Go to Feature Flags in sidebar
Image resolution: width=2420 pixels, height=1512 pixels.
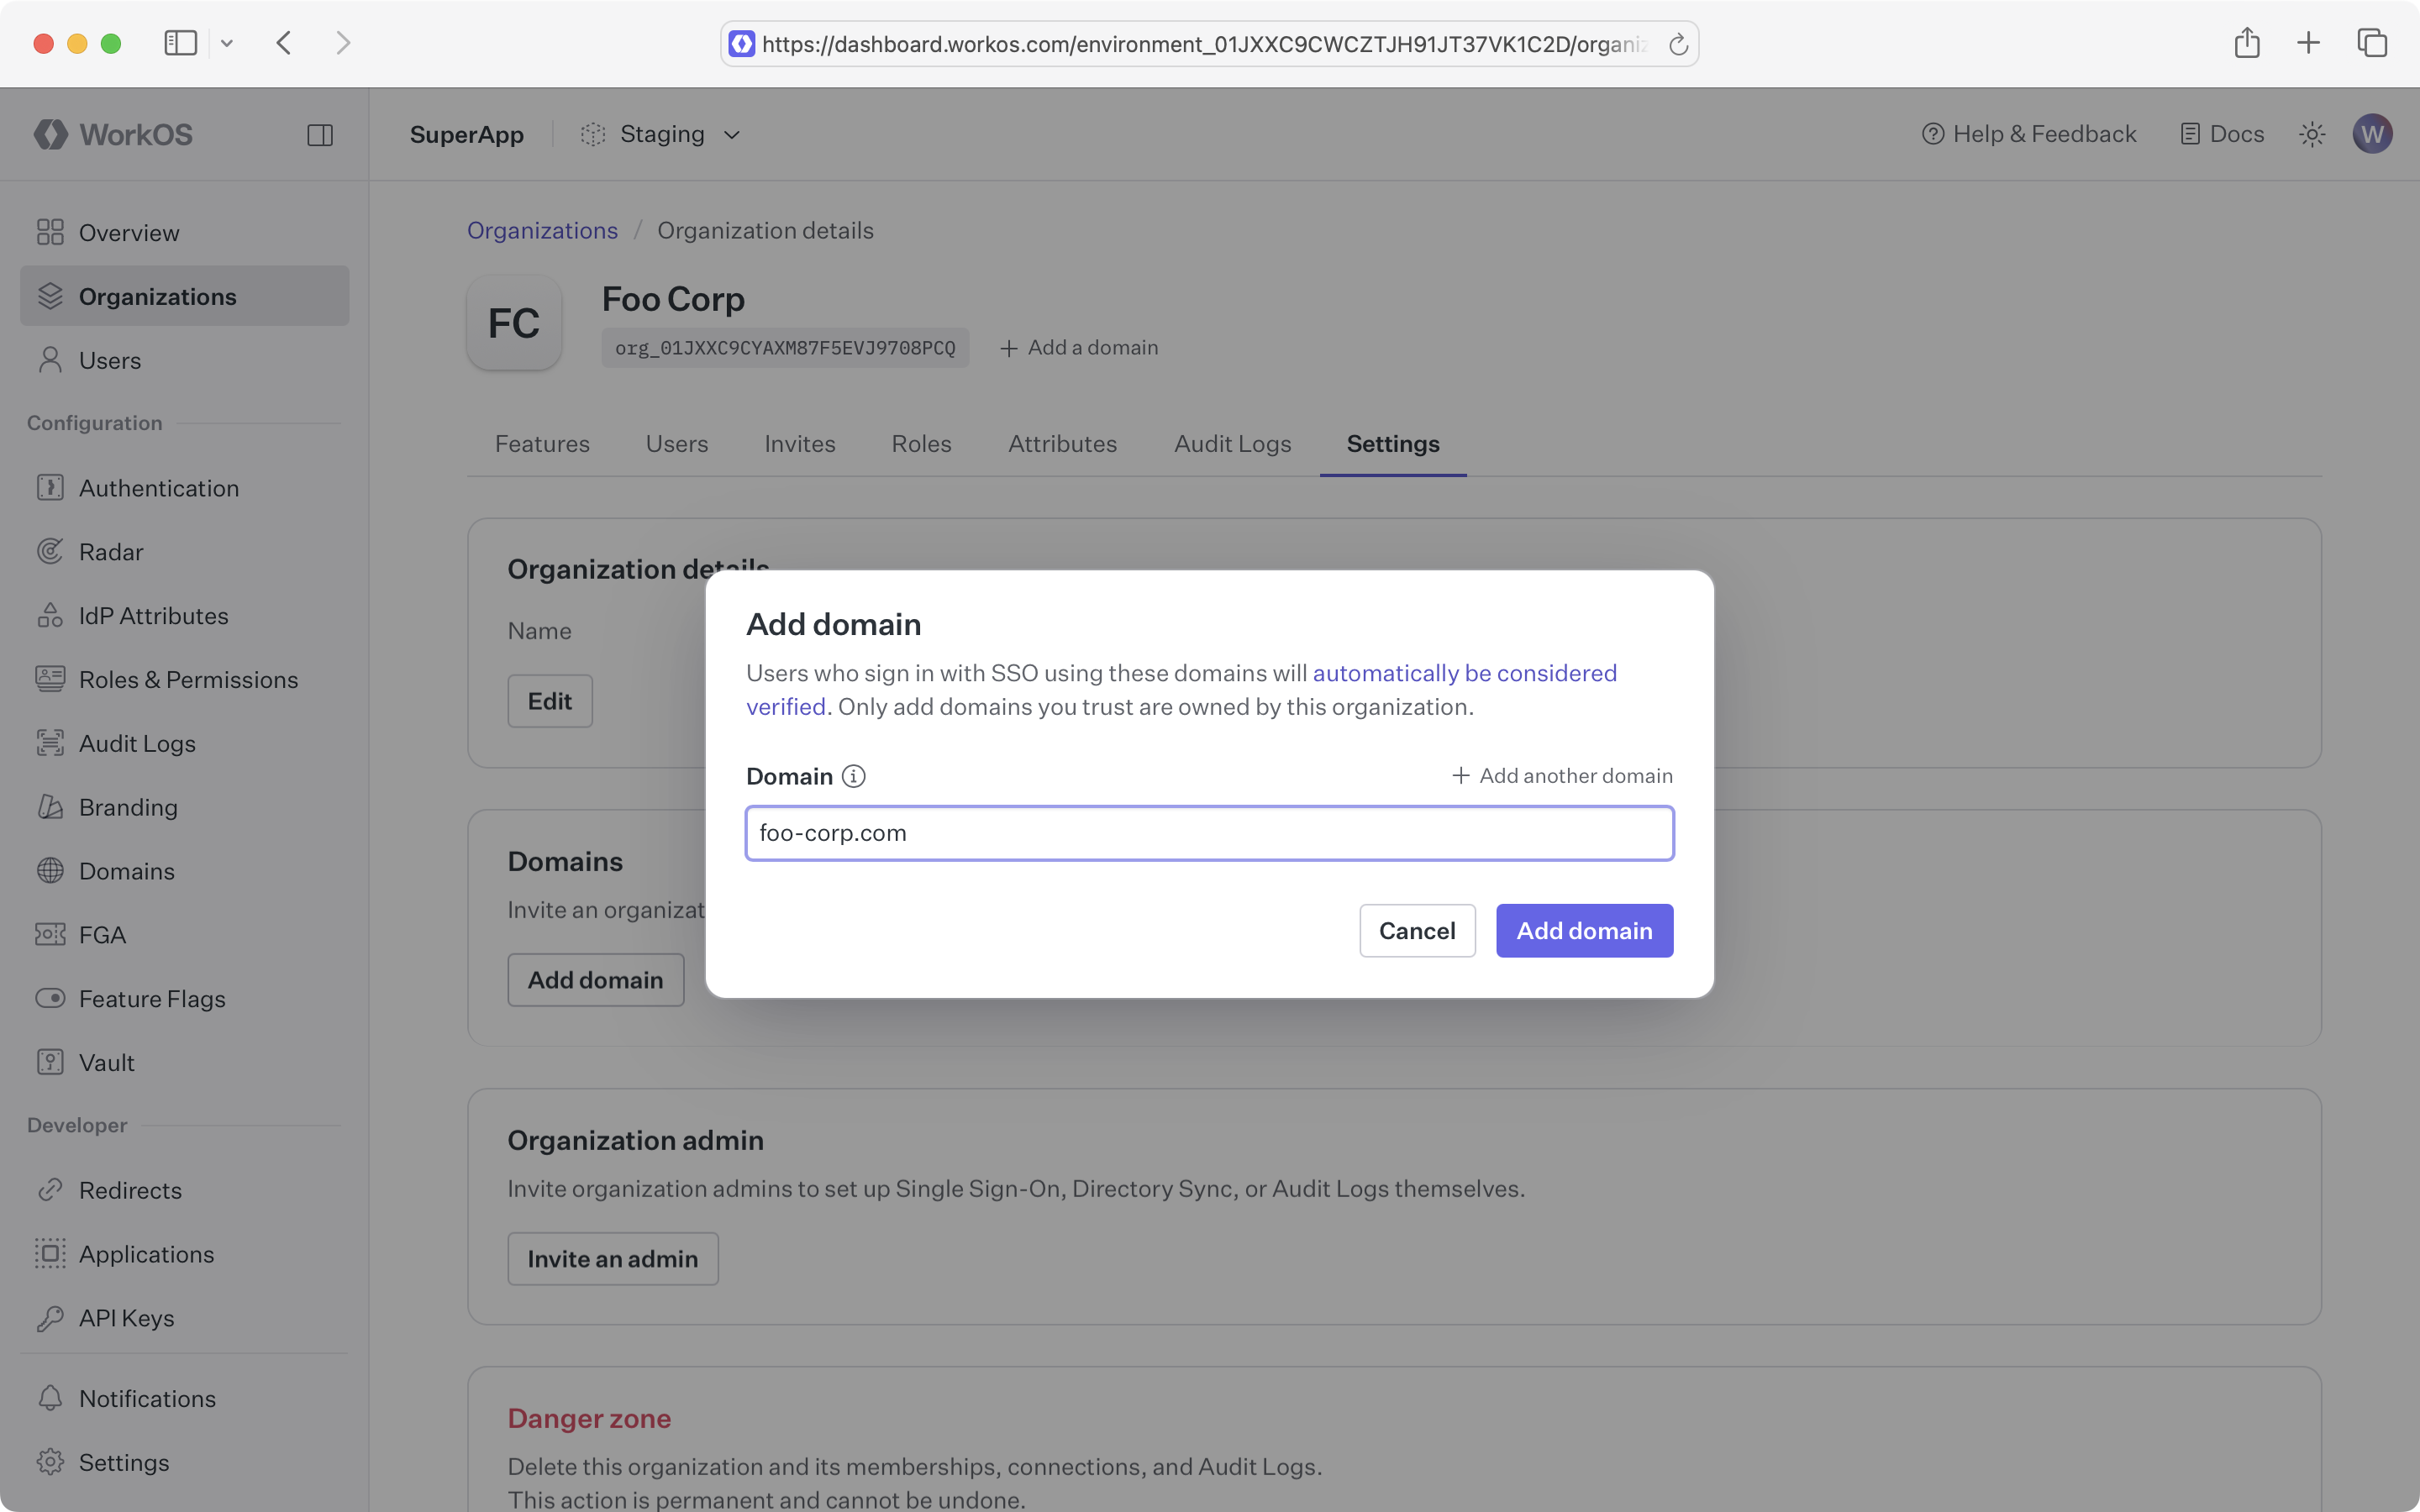tap(152, 998)
